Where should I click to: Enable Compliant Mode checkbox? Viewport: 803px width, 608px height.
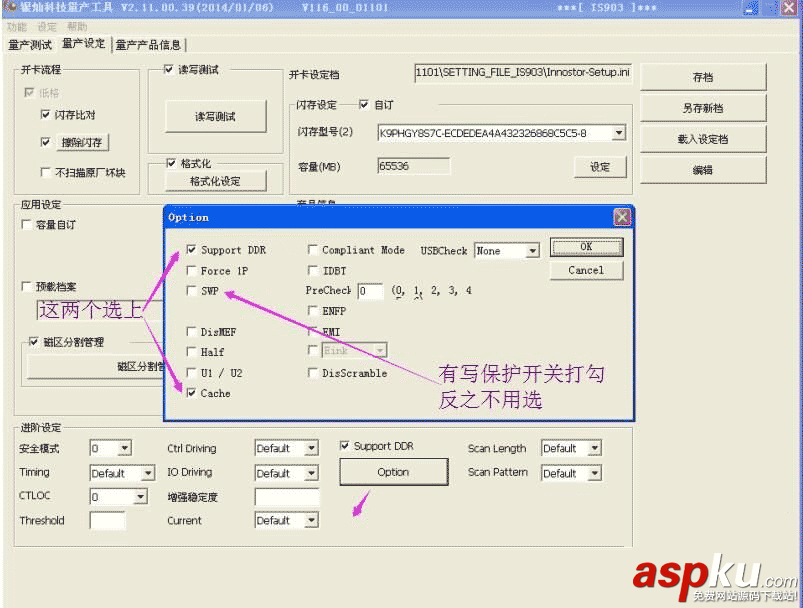312,250
